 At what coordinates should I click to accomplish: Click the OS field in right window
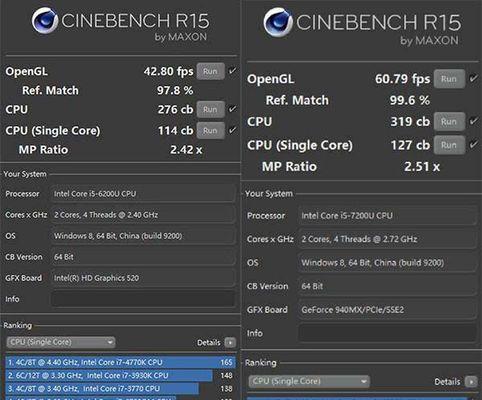(x=387, y=263)
